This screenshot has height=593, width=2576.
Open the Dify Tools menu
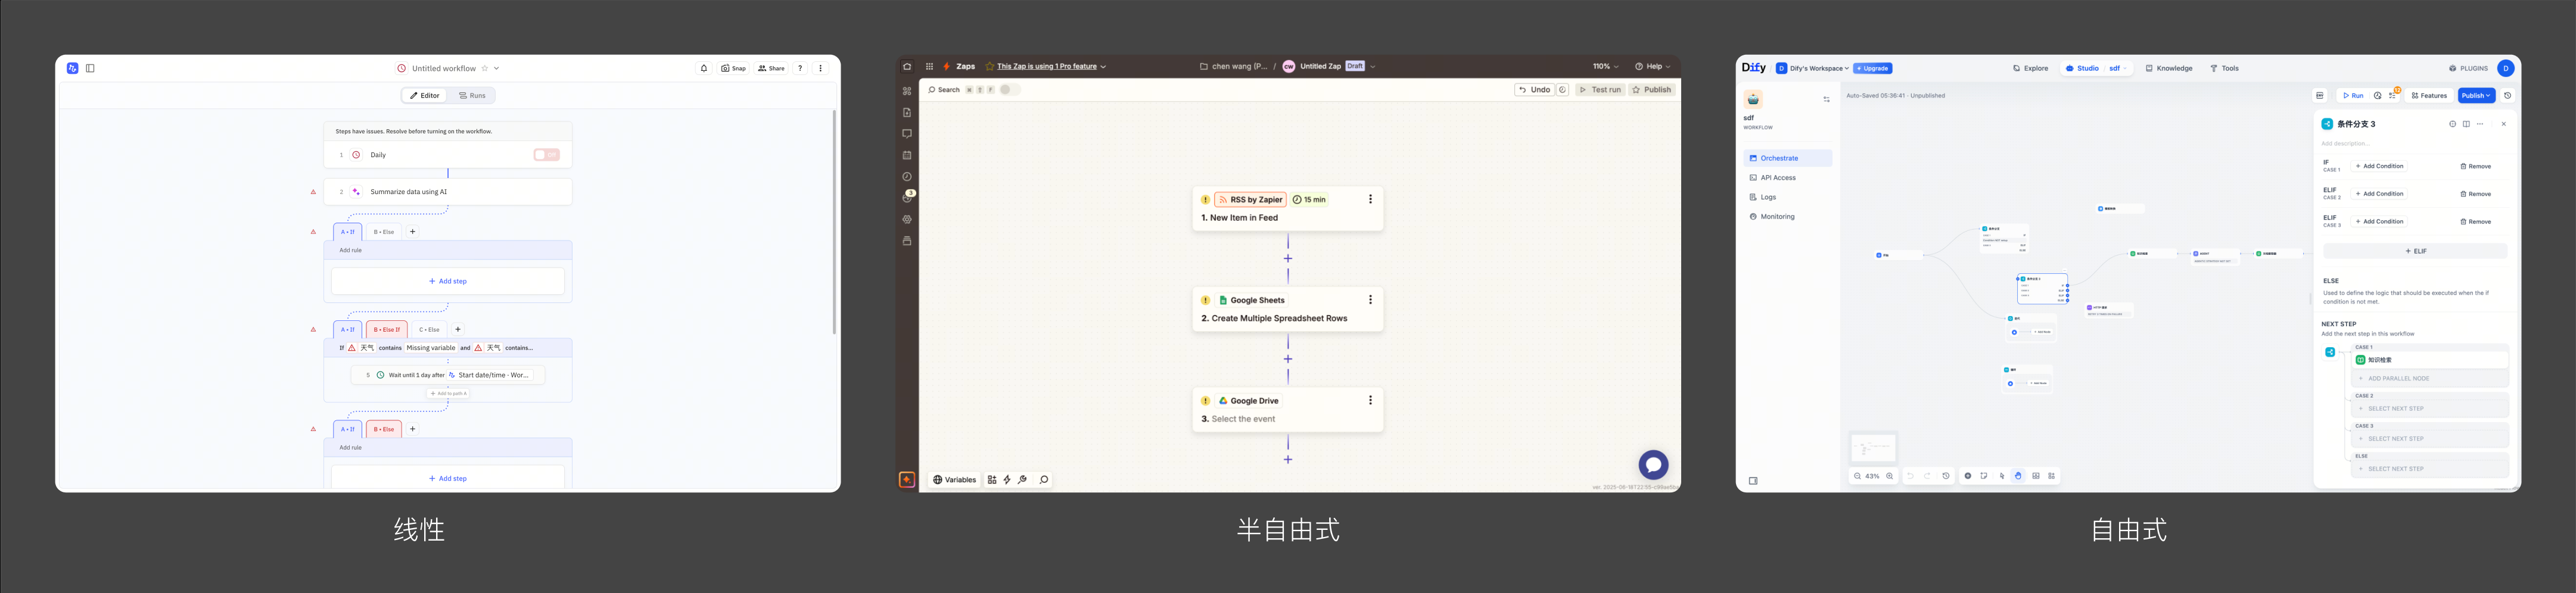tap(2225, 68)
